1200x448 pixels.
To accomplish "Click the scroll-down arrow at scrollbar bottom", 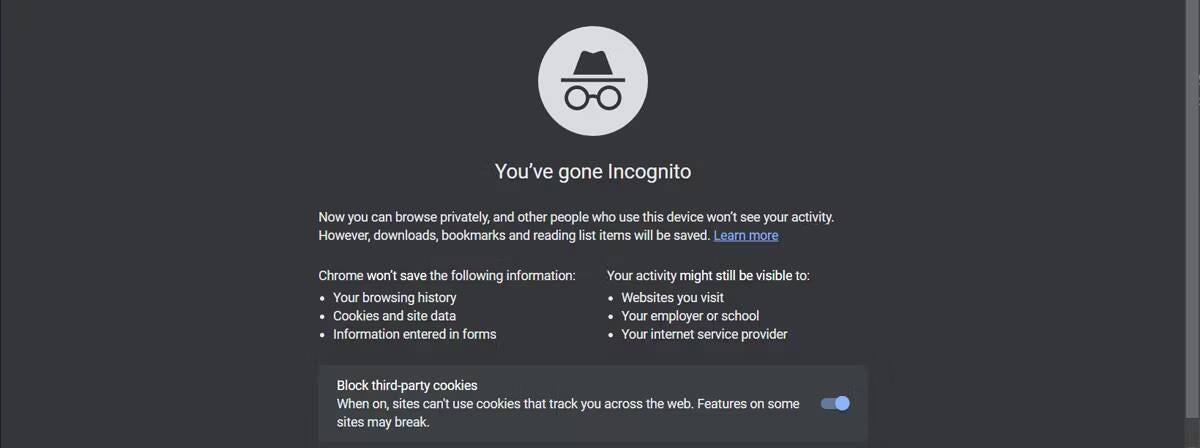I will 1191,440.
